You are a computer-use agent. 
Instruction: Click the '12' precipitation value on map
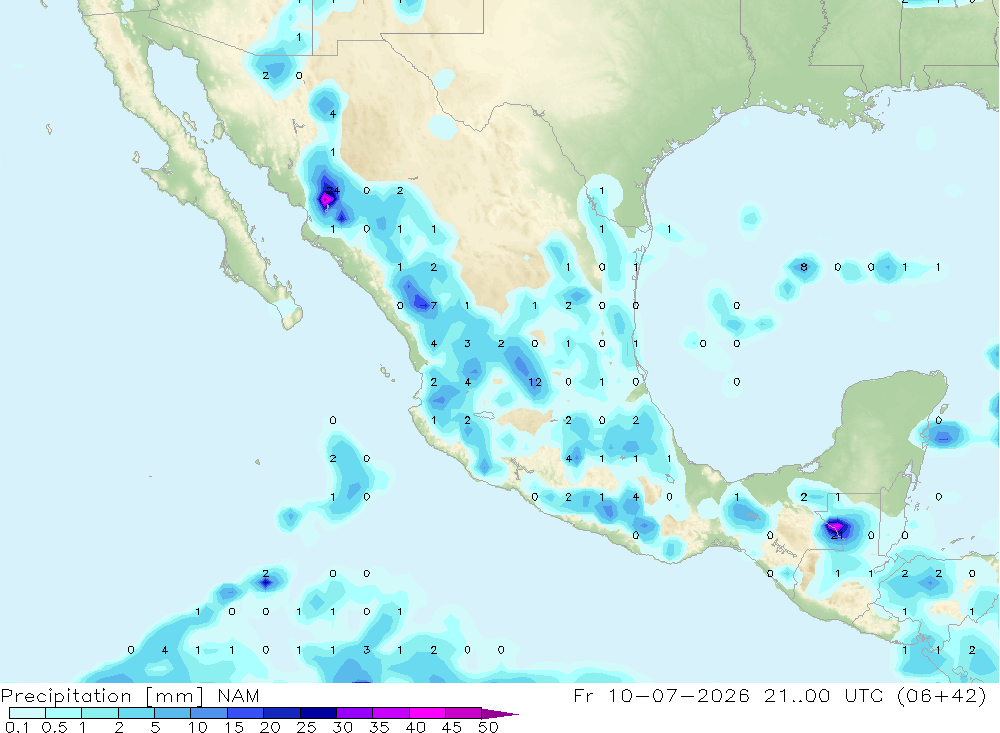pyautogui.click(x=535, y=381)
